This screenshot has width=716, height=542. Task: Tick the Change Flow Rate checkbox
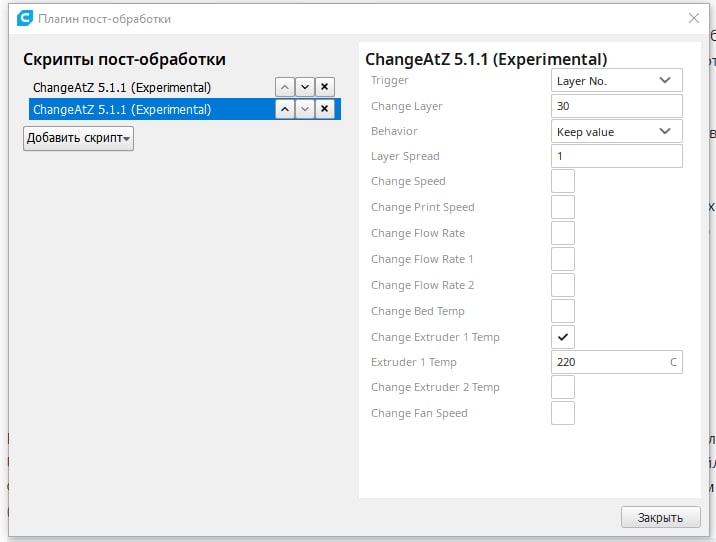coord(563,233)
